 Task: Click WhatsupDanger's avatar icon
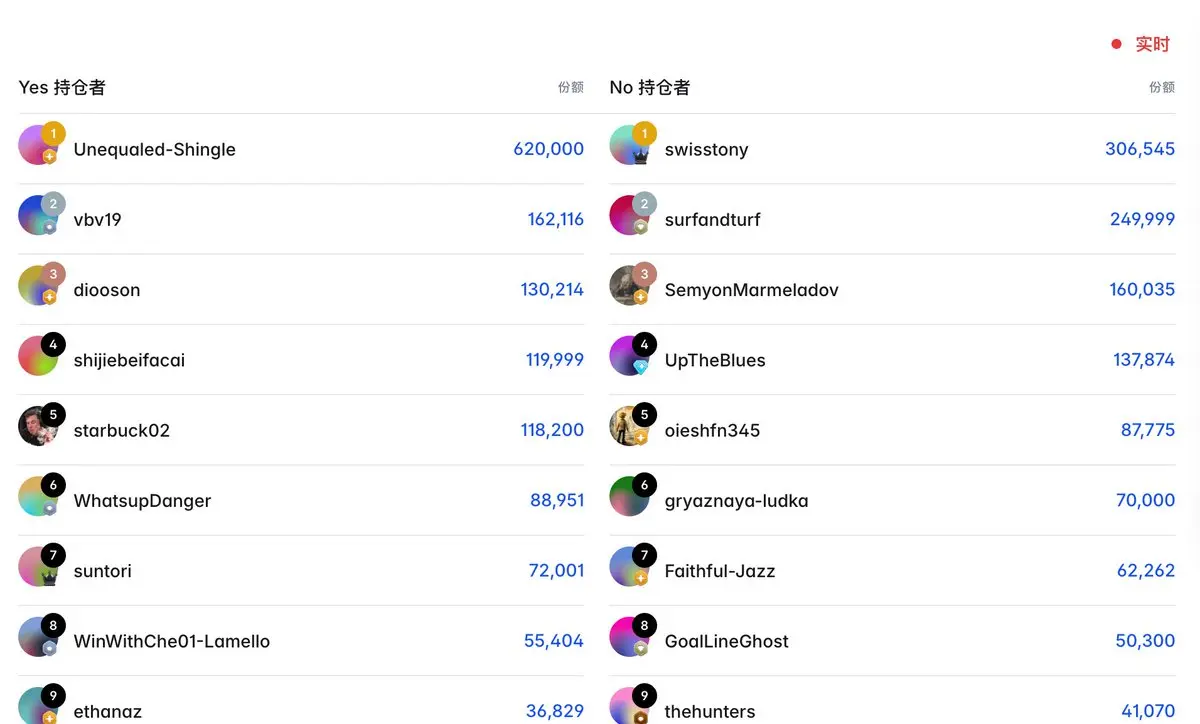tap(38, 497)
